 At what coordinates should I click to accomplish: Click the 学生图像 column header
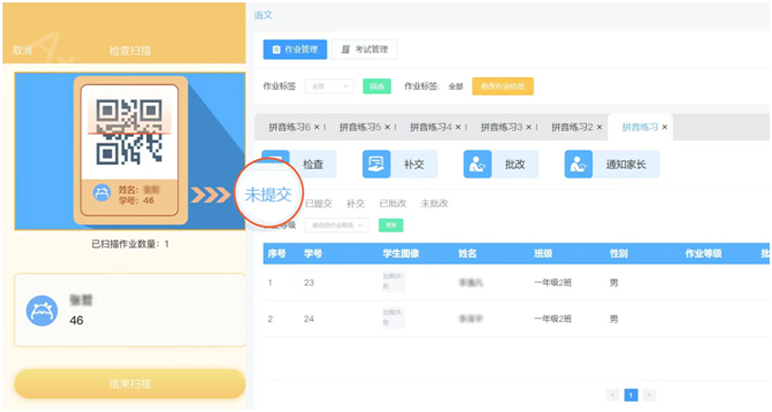pos(401,254)
